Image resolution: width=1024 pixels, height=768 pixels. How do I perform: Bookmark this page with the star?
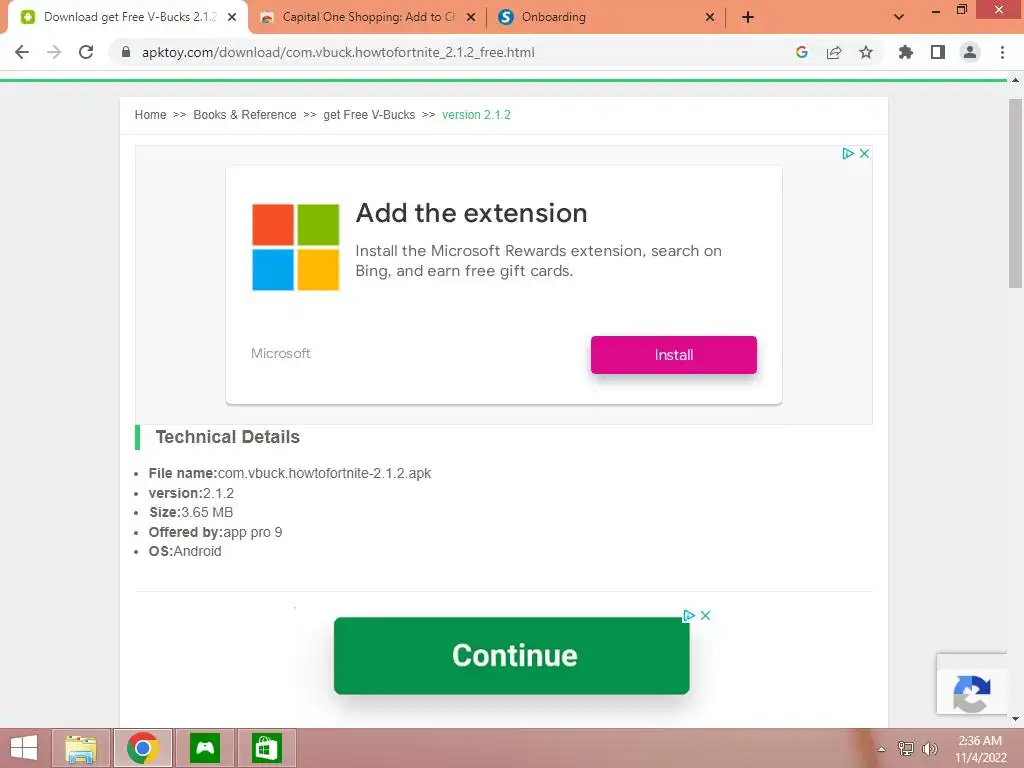(866, 52)
